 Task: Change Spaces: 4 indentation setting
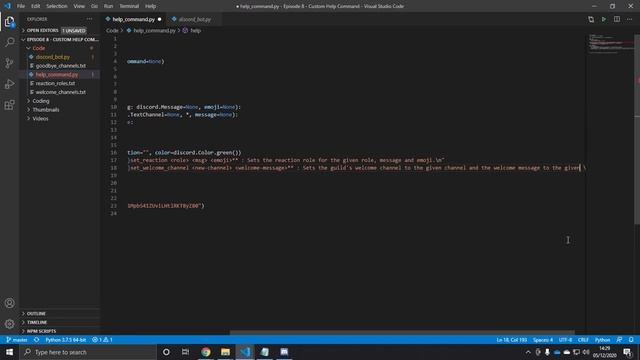click(x=542, y=340)
